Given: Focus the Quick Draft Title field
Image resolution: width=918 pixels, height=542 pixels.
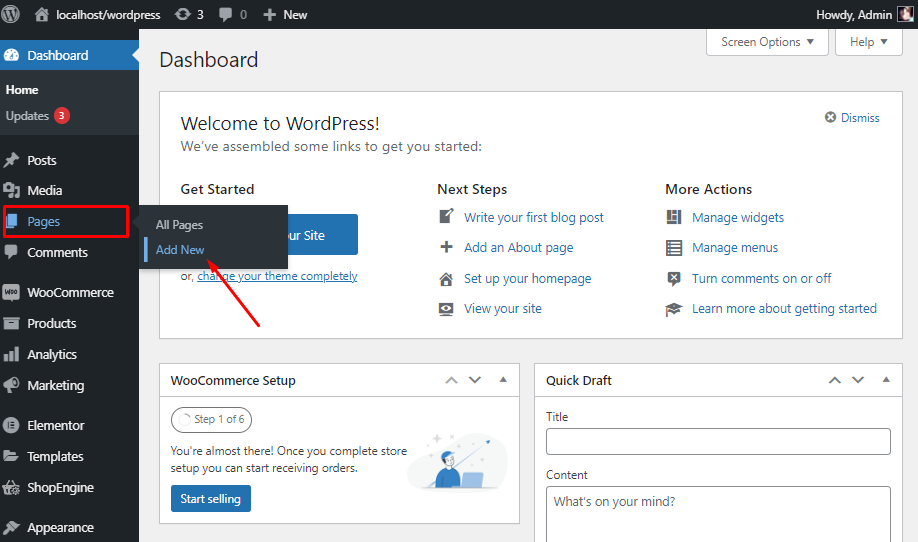Looking at the screenshot, I should 718,441.
